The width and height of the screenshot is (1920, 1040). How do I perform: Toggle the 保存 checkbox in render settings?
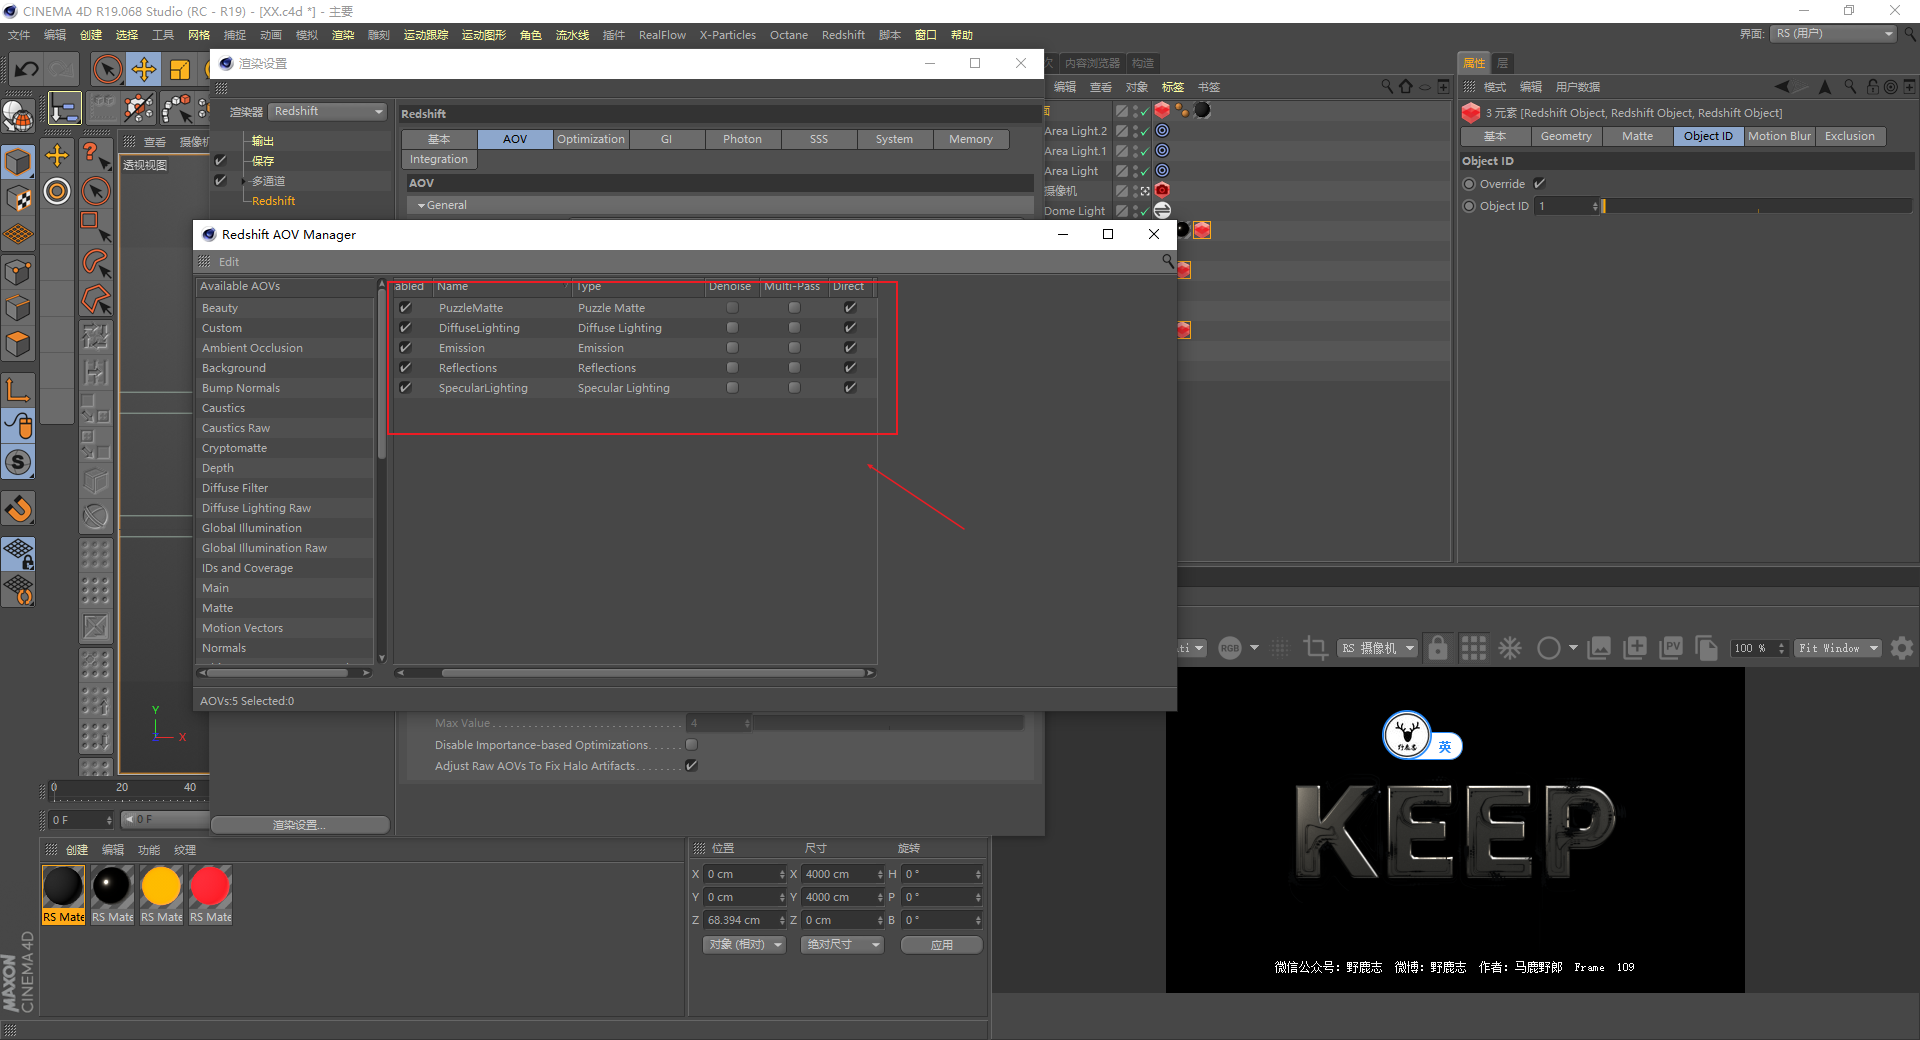221,161
